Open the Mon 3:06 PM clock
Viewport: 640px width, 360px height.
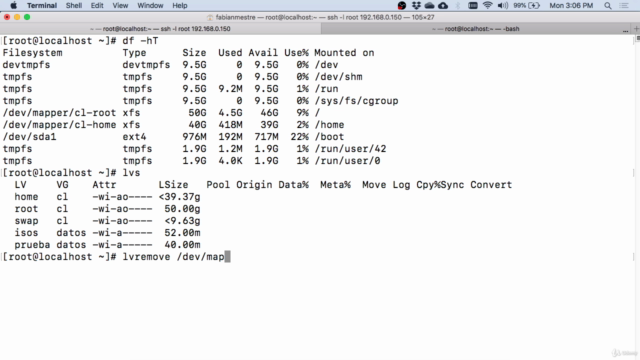click(571, 5)
